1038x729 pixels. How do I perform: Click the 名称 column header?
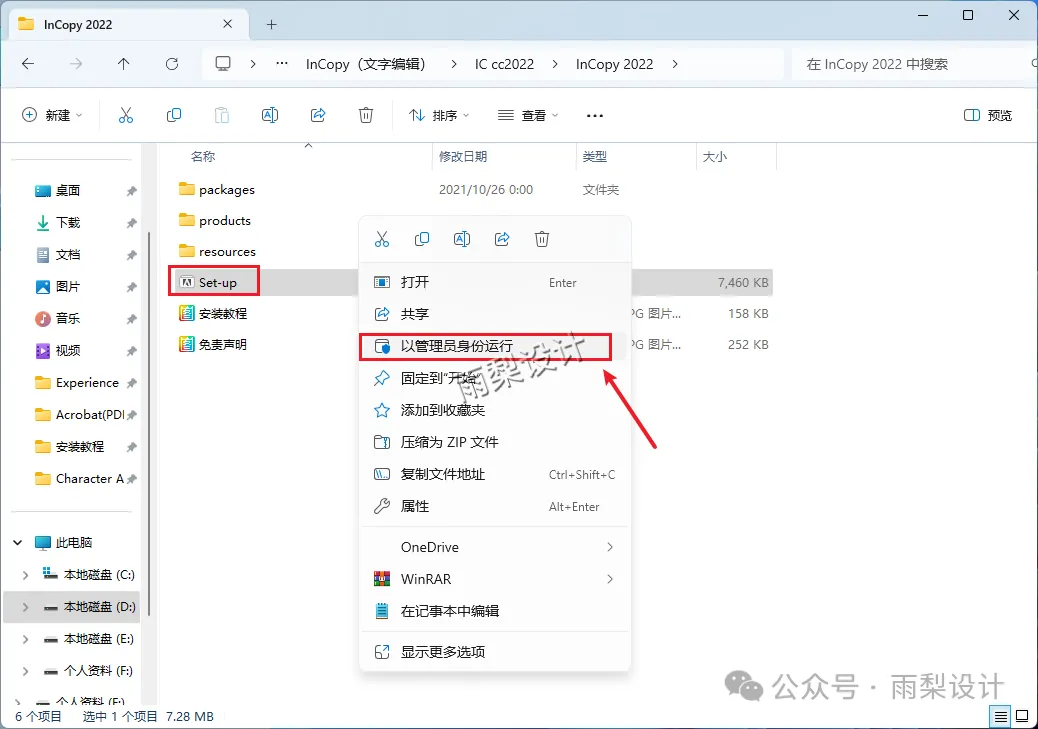(x=203, y=156)
